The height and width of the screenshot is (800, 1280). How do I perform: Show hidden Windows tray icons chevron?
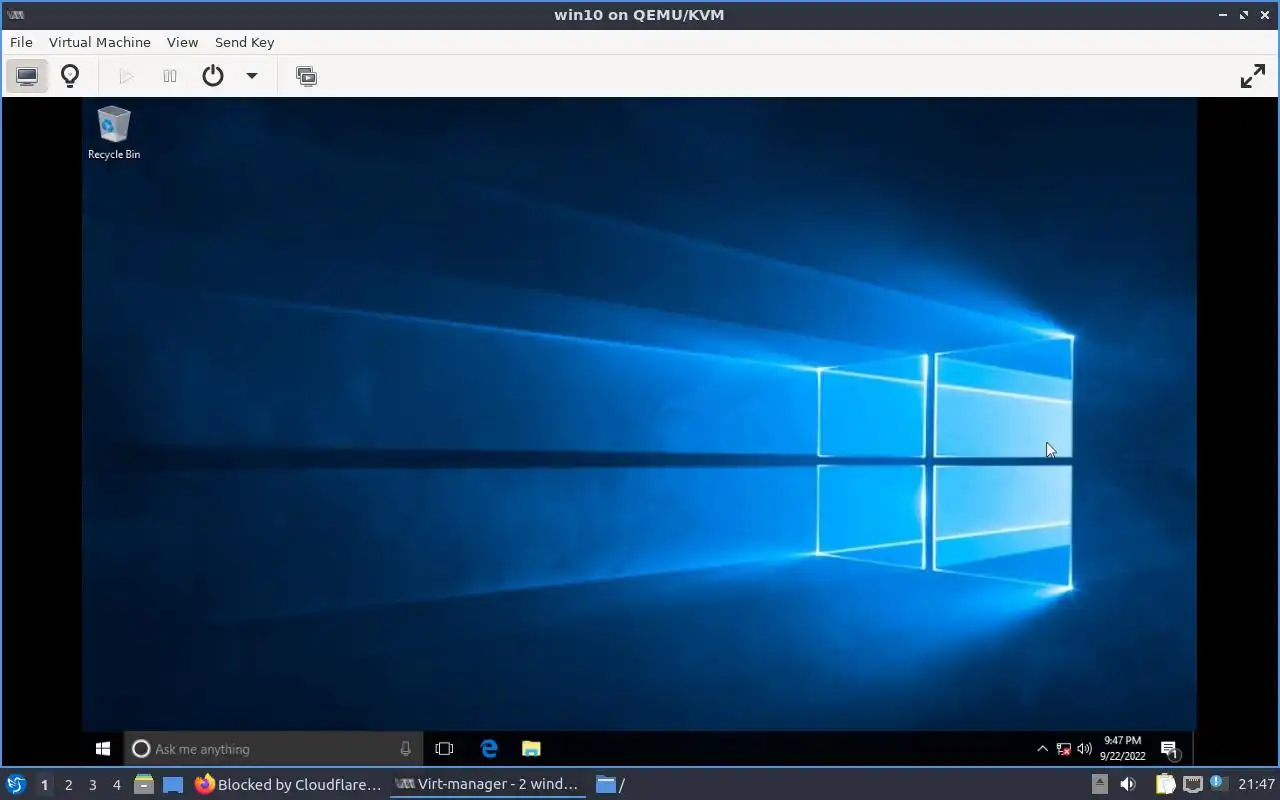1042,748
